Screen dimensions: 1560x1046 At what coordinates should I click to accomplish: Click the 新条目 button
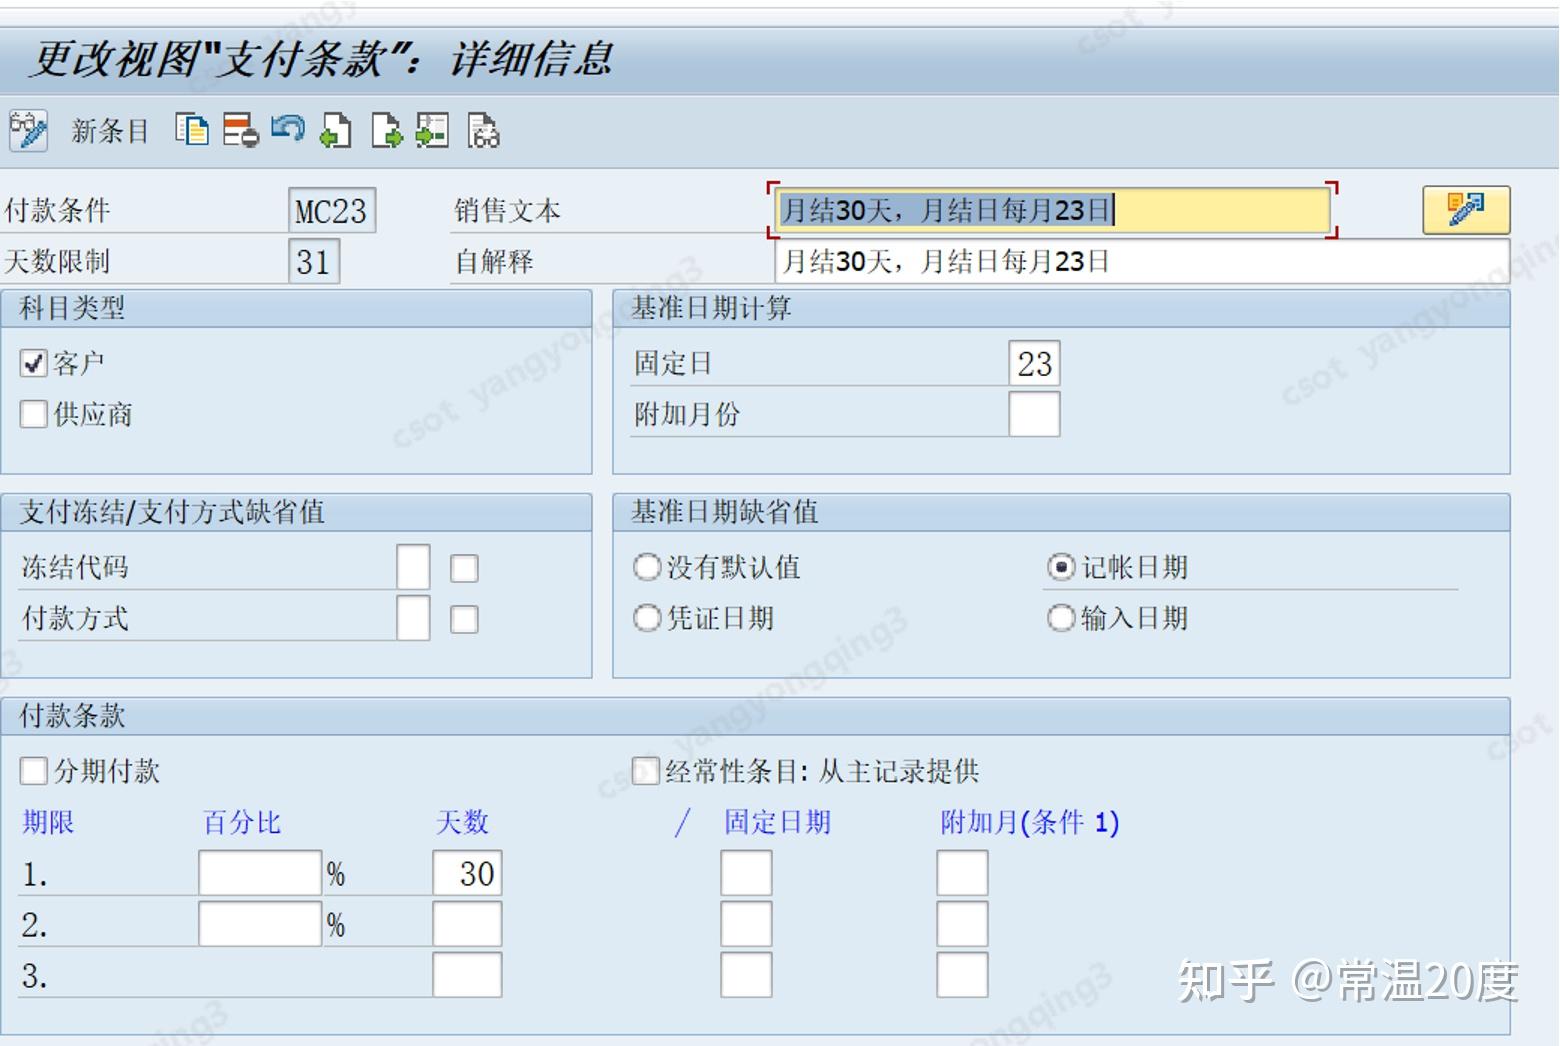(108, 130)
